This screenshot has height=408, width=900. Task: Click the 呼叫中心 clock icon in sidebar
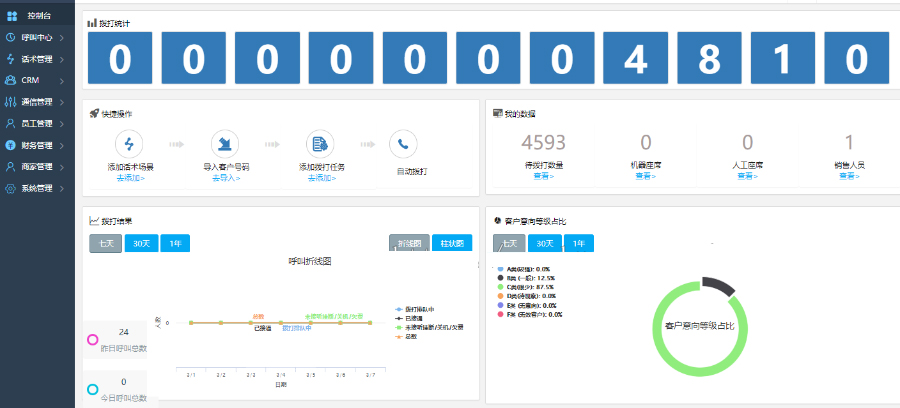11,38
